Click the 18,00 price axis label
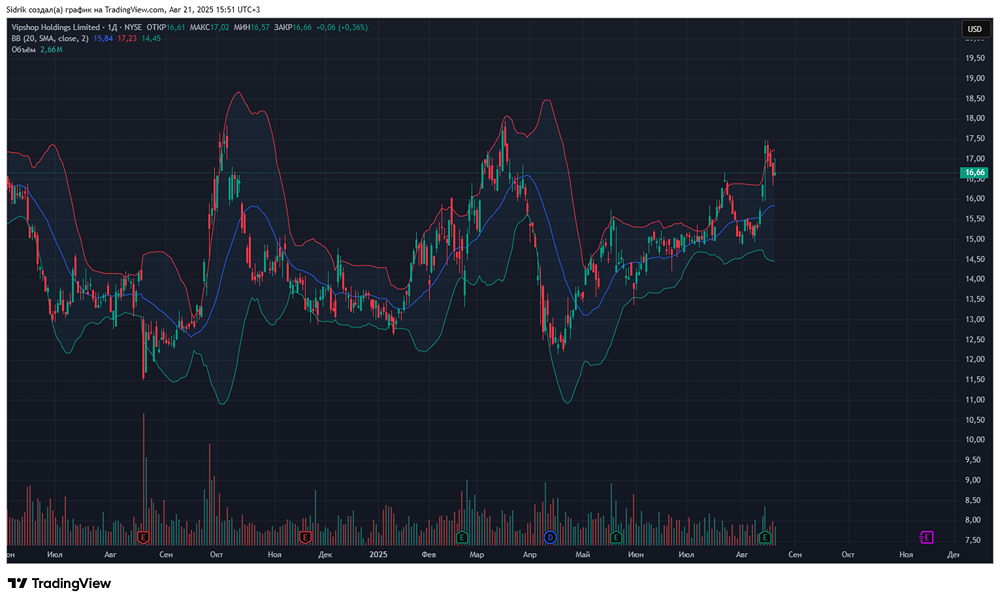 pyautogui.click(x=974, y=119)
